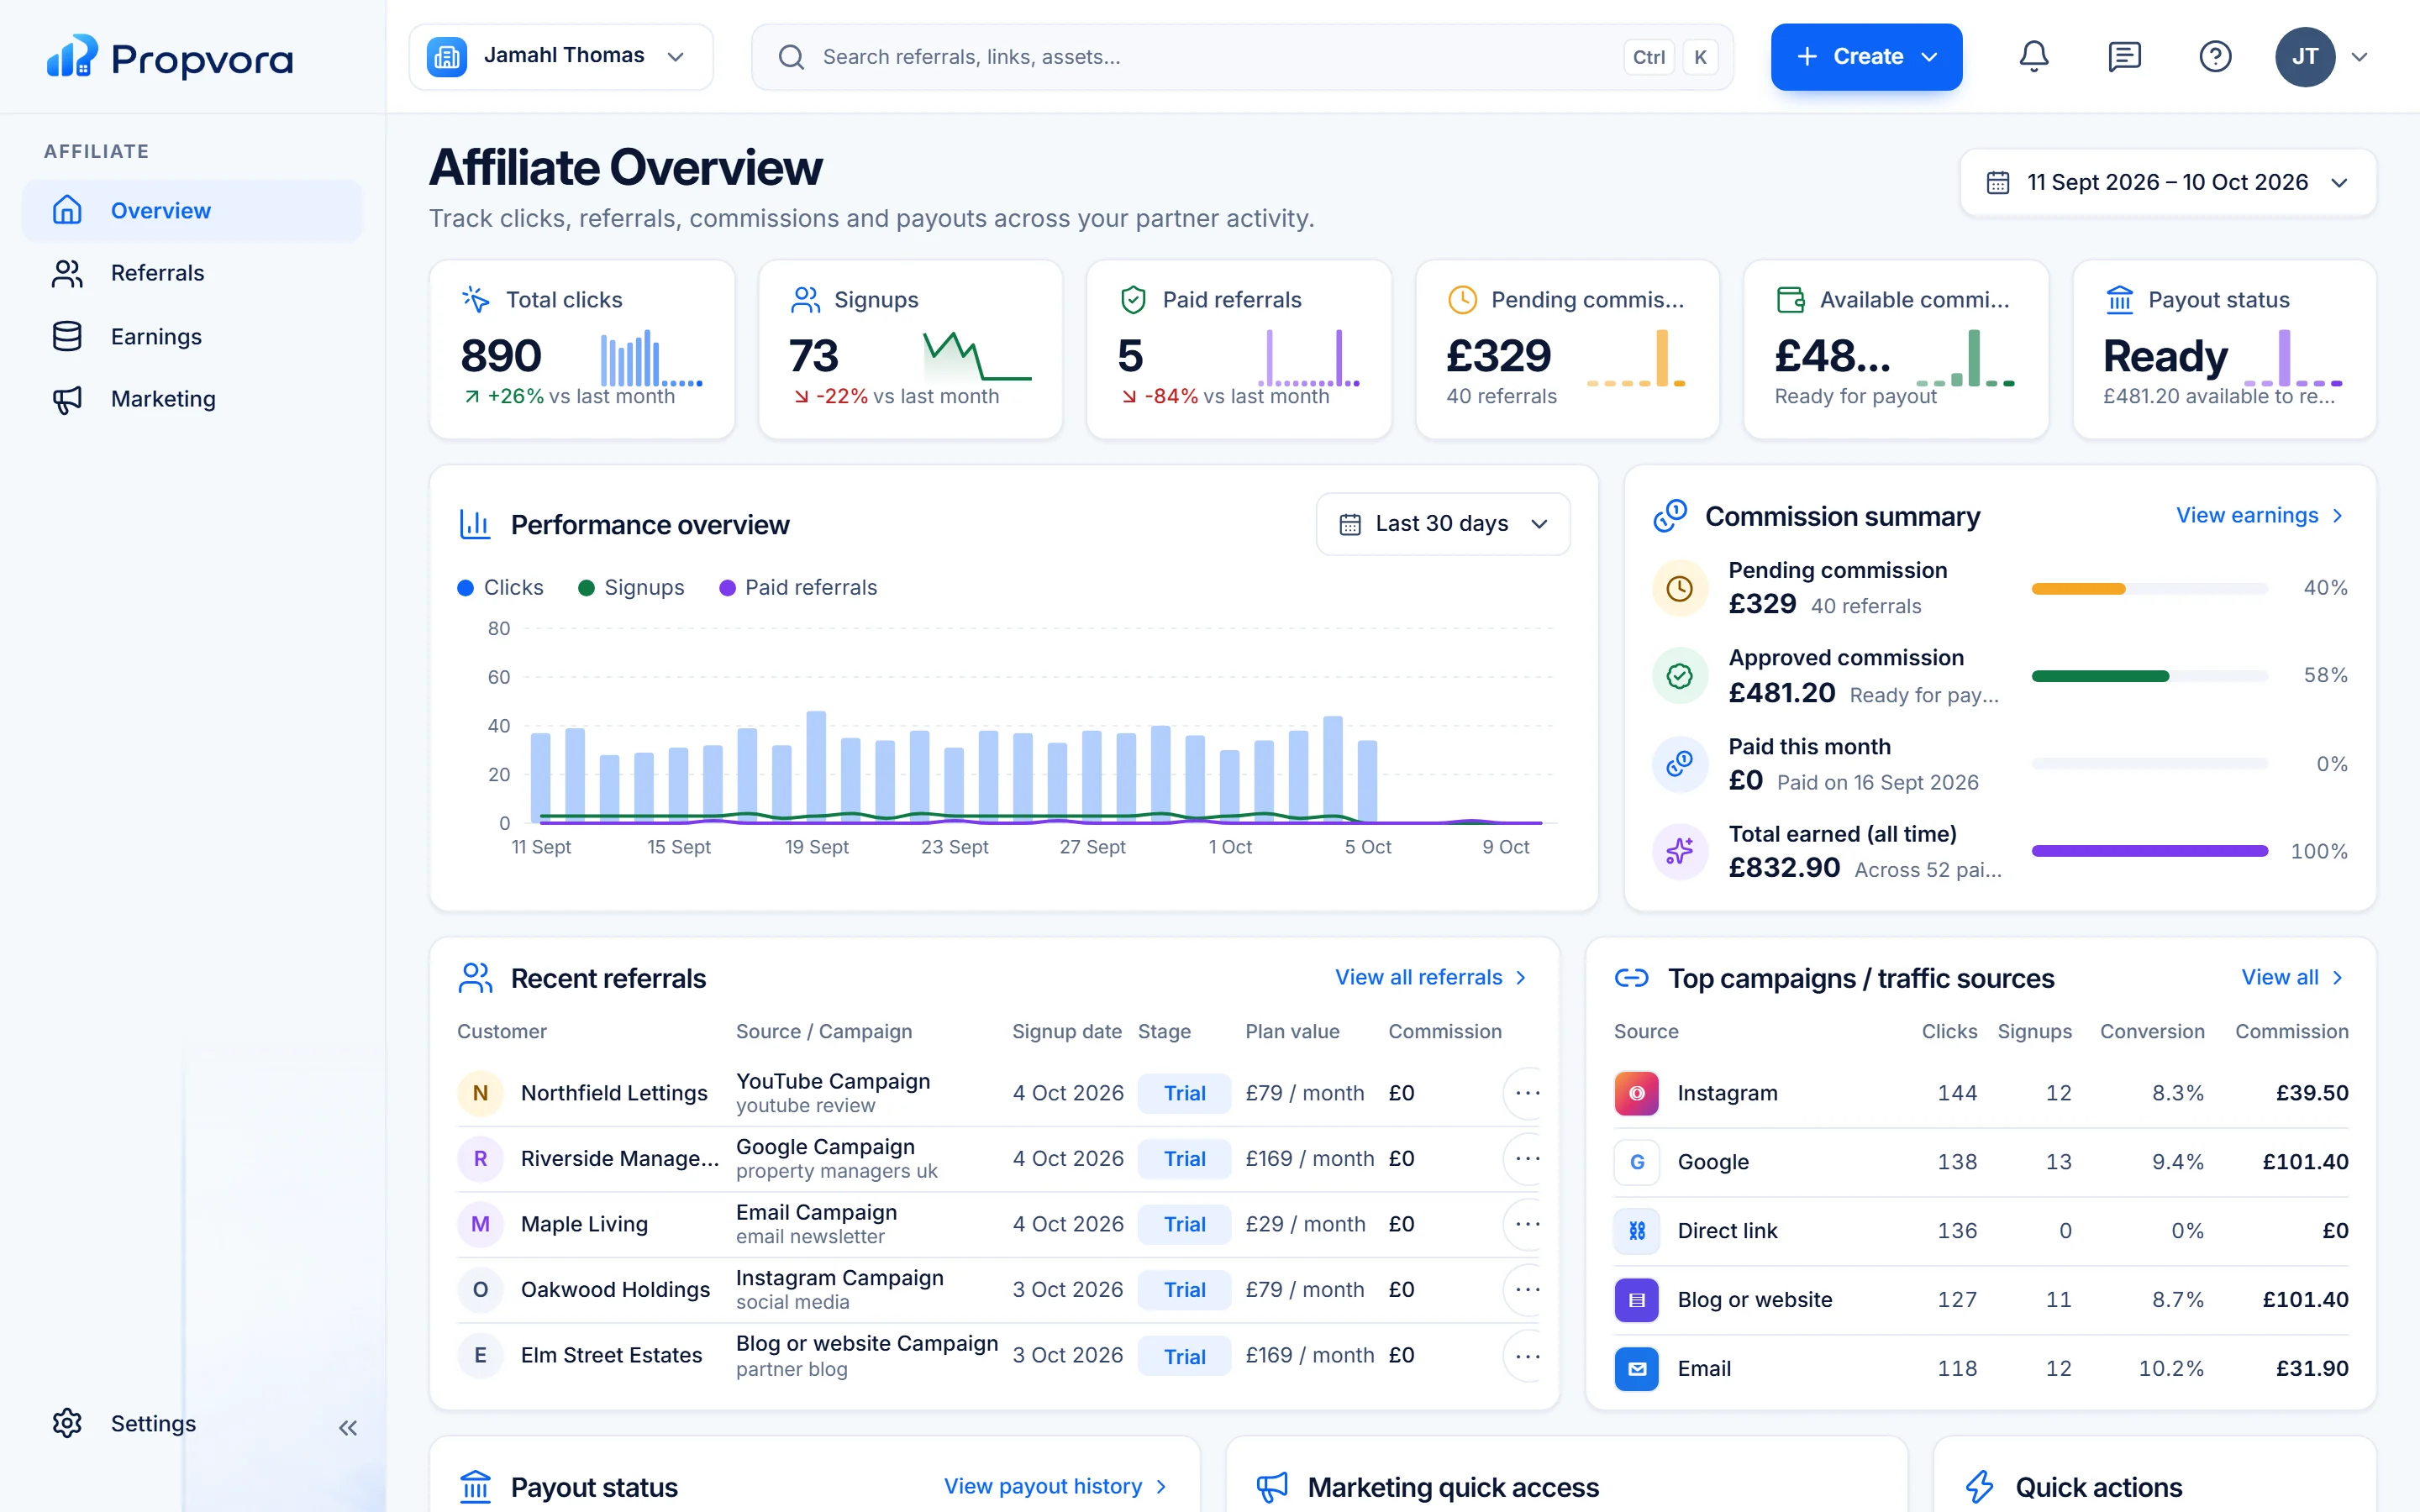The height and width of the screenshot is (1512, 2420).
Task: Open Earnings in the sidebar
Action: pos(192,337)
